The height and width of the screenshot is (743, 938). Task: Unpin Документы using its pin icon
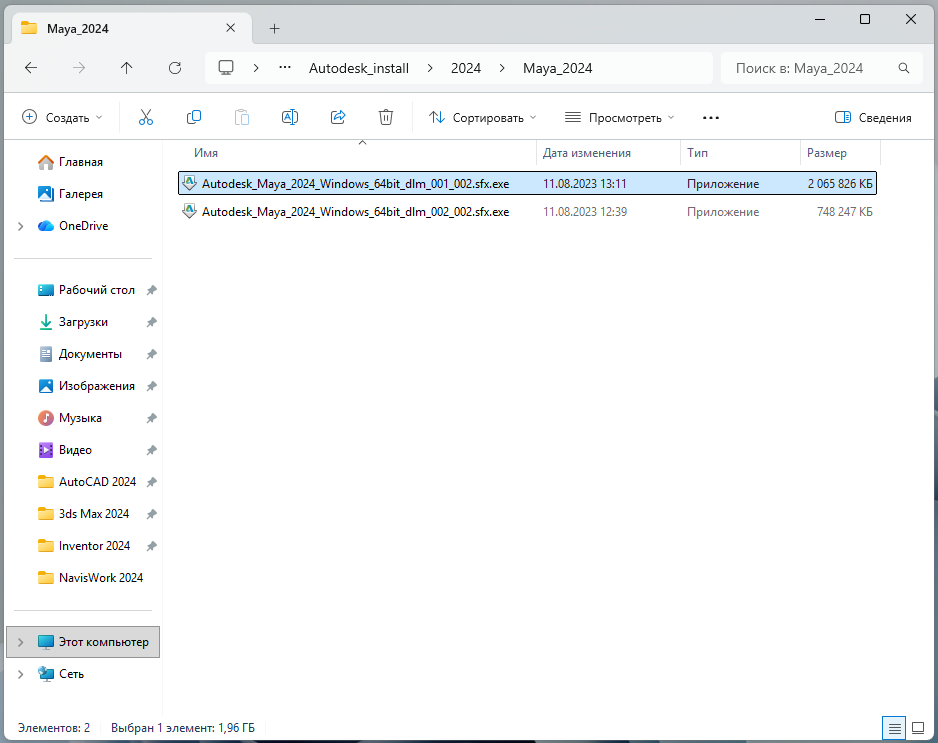pyautogui.click(x=152, y=354)
